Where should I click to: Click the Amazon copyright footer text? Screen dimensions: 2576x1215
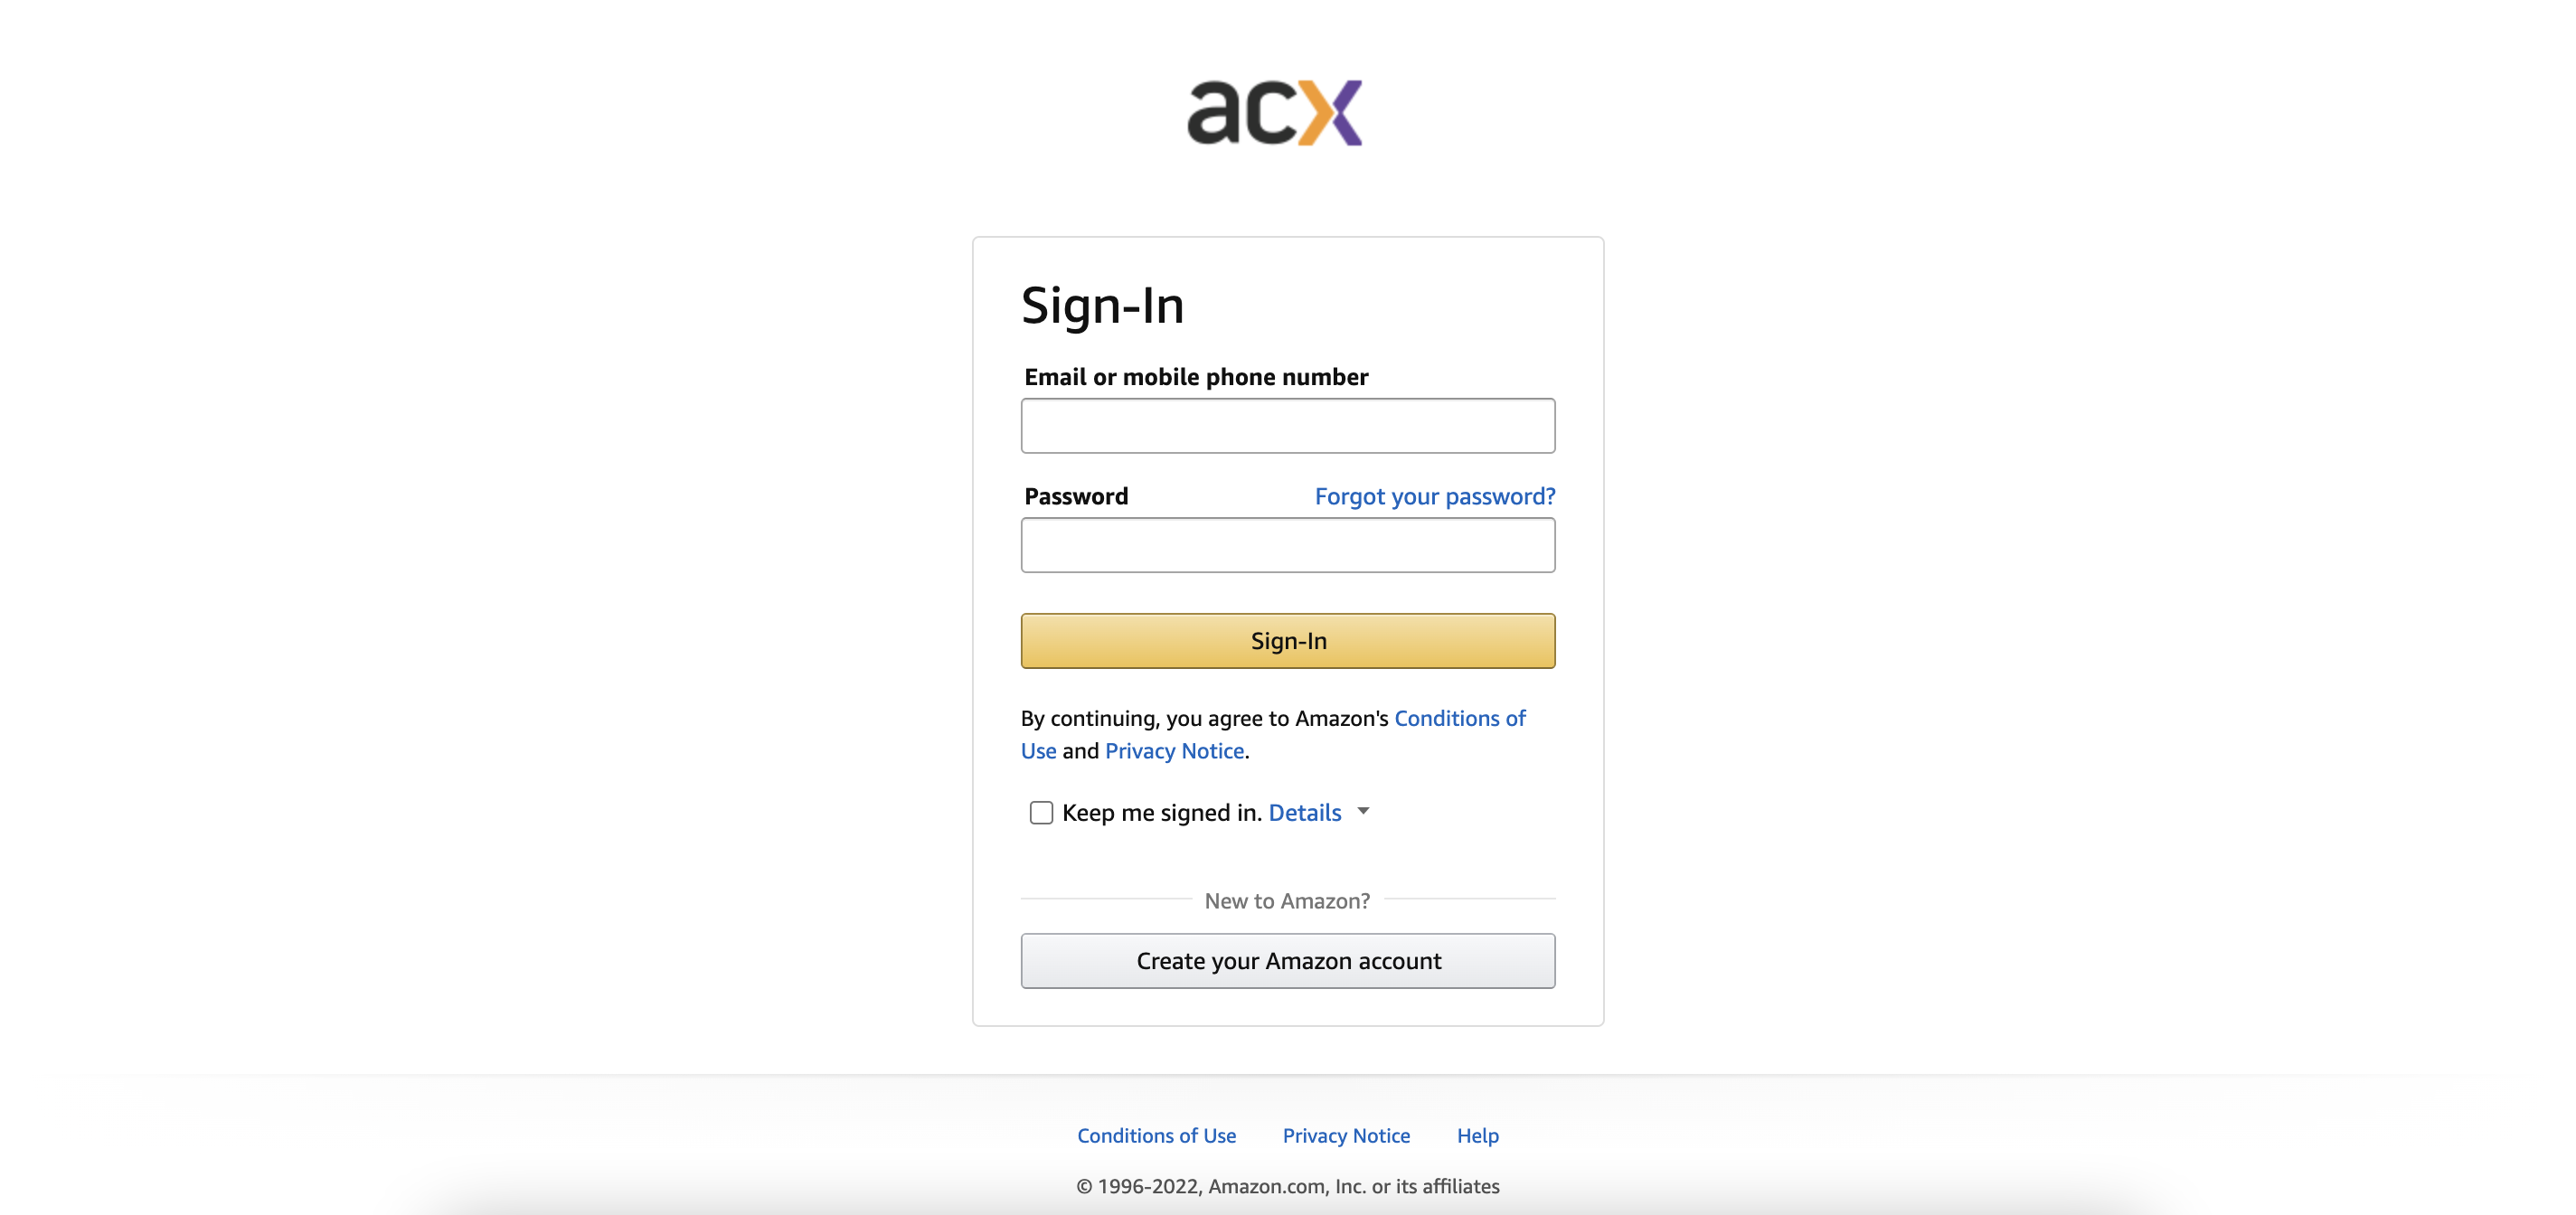pyautogui.click(x=1288, y=1186)
